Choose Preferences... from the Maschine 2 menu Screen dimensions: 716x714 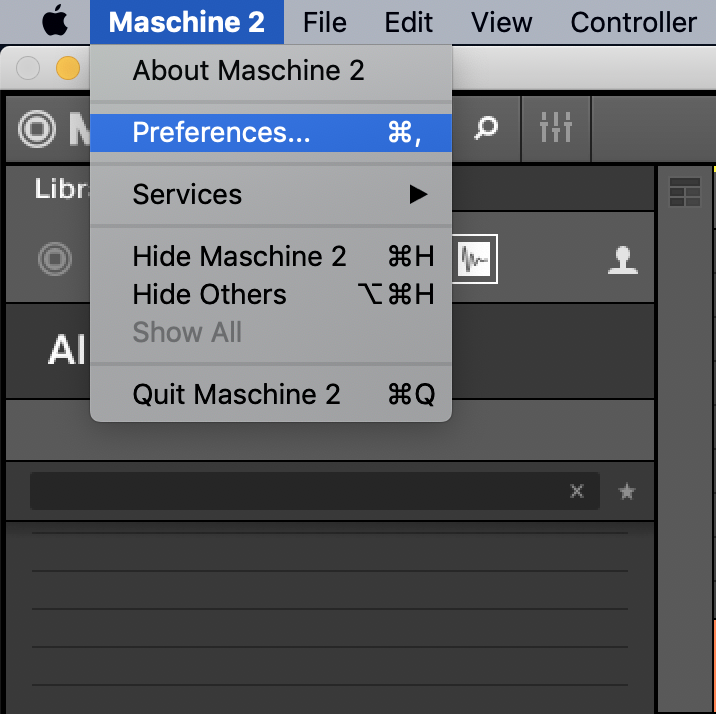271,132
